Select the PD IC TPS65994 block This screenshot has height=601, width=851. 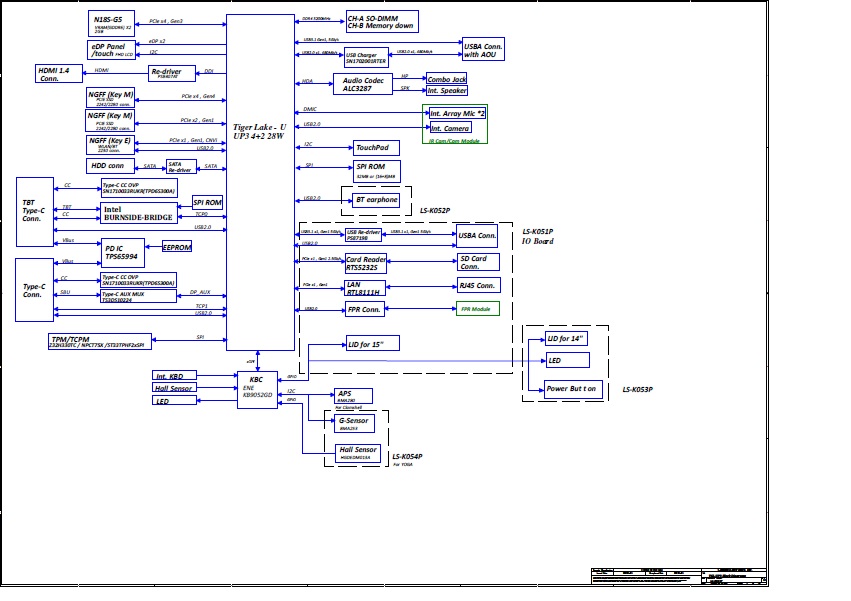[x=123, y=253]
